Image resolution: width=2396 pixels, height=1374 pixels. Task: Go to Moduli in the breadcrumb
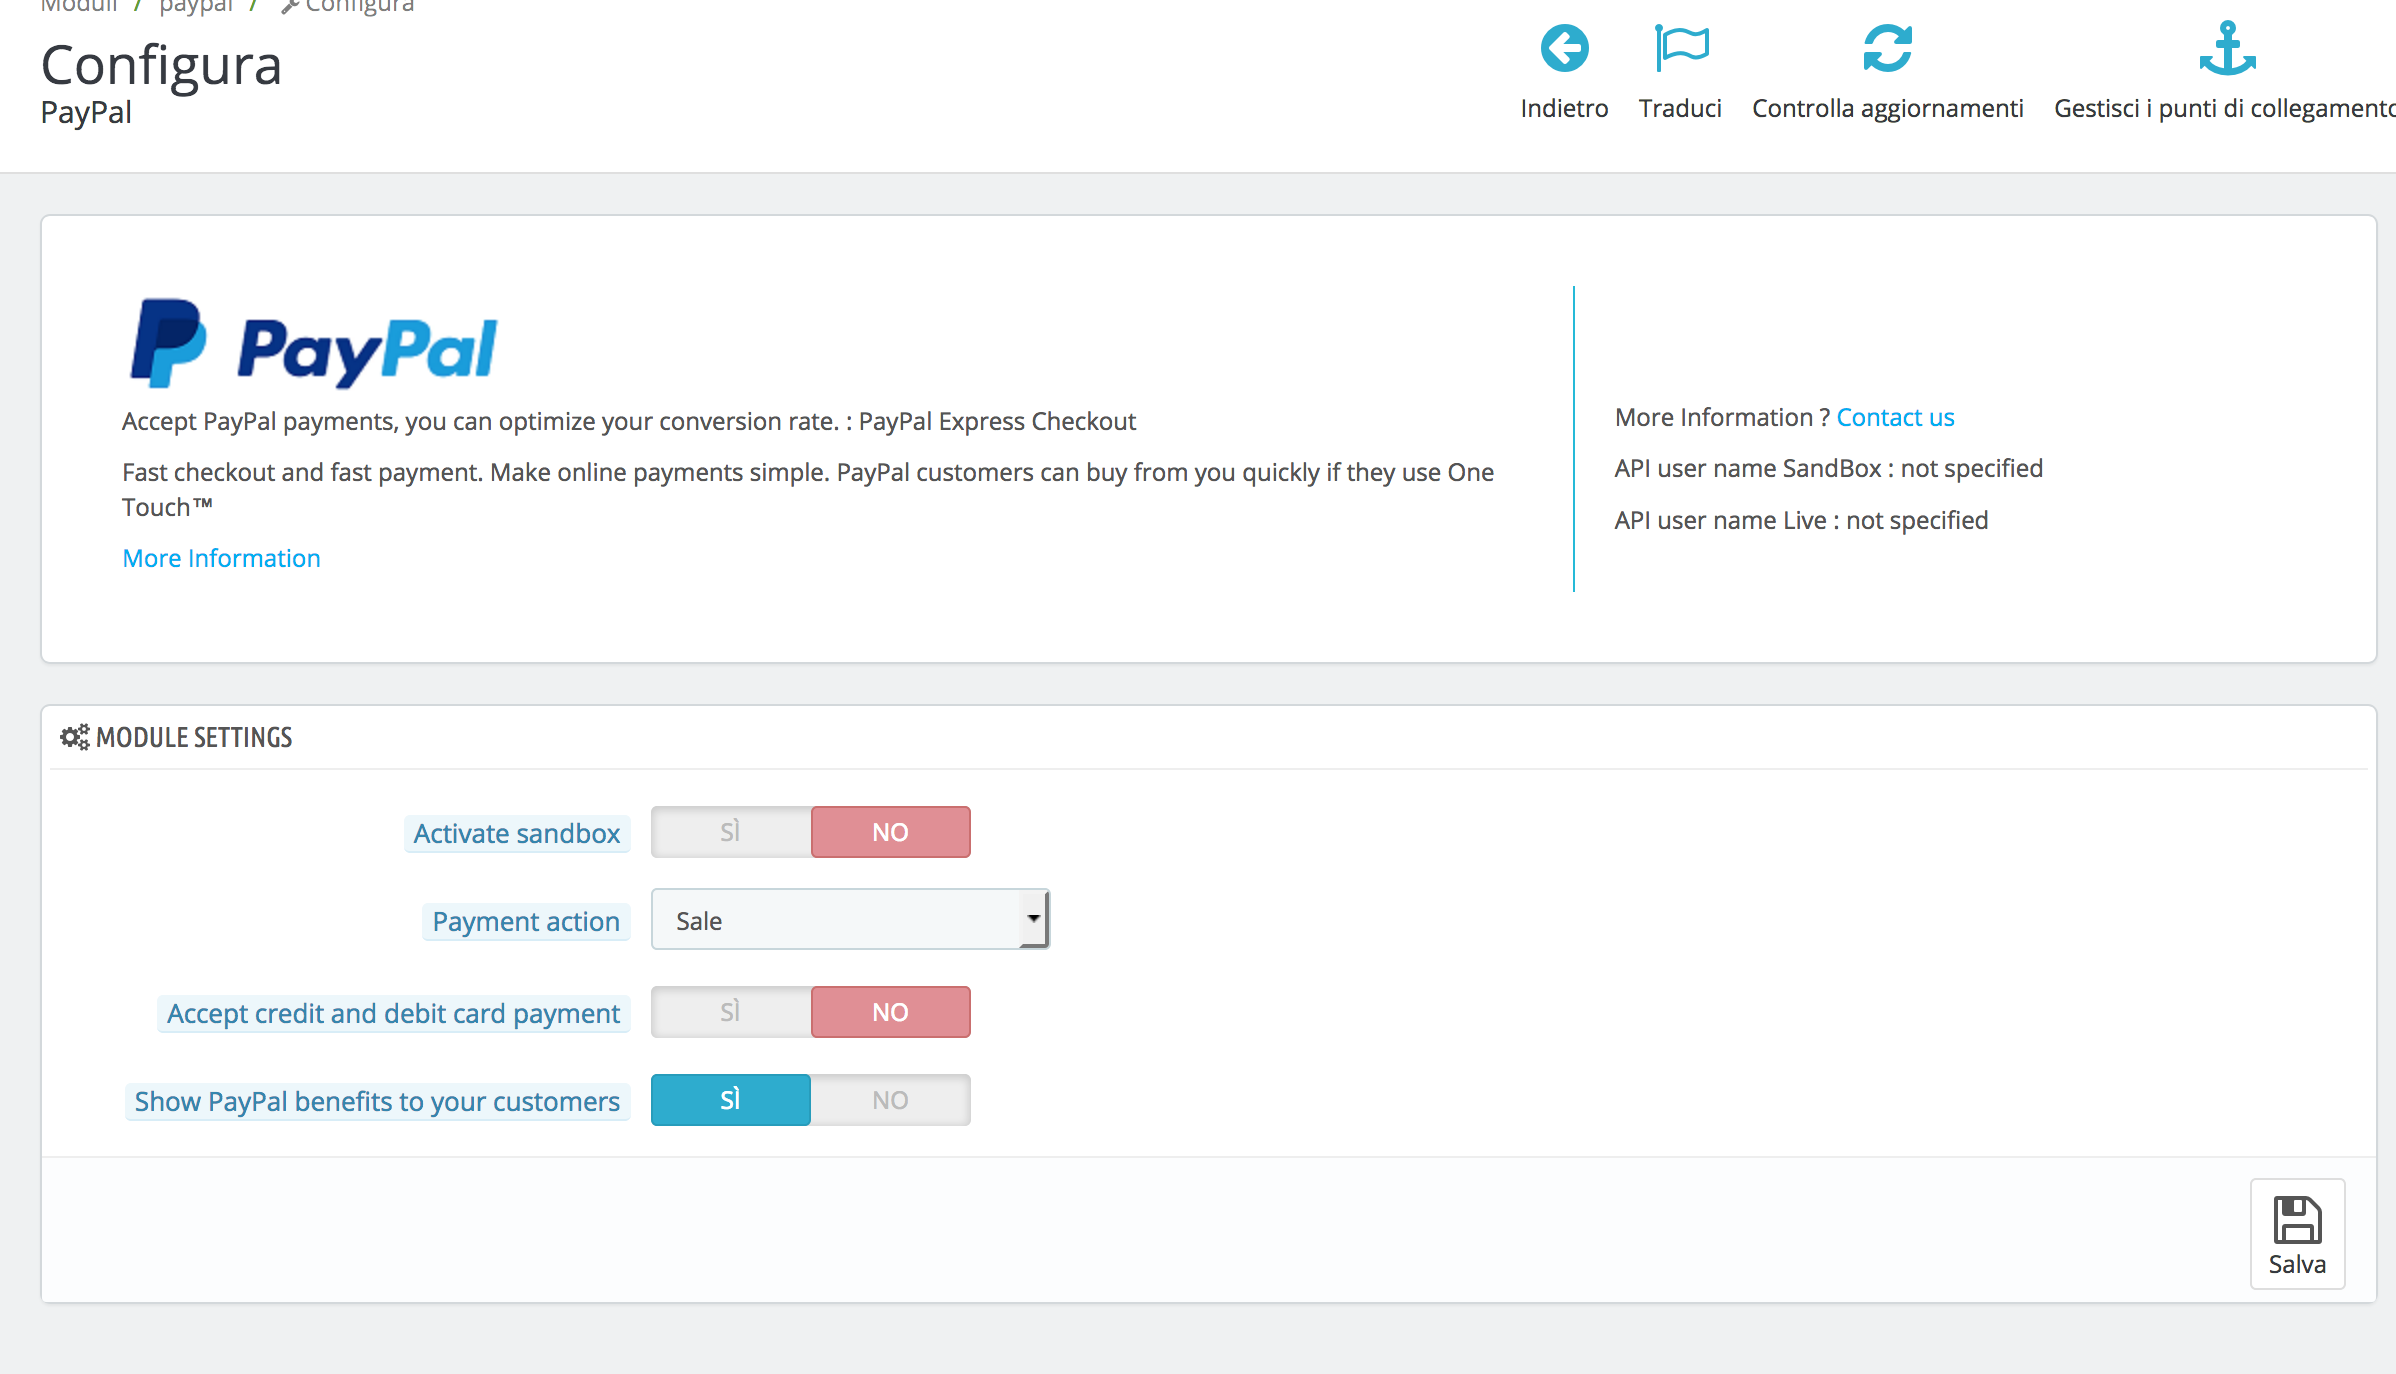pos(78,6)
